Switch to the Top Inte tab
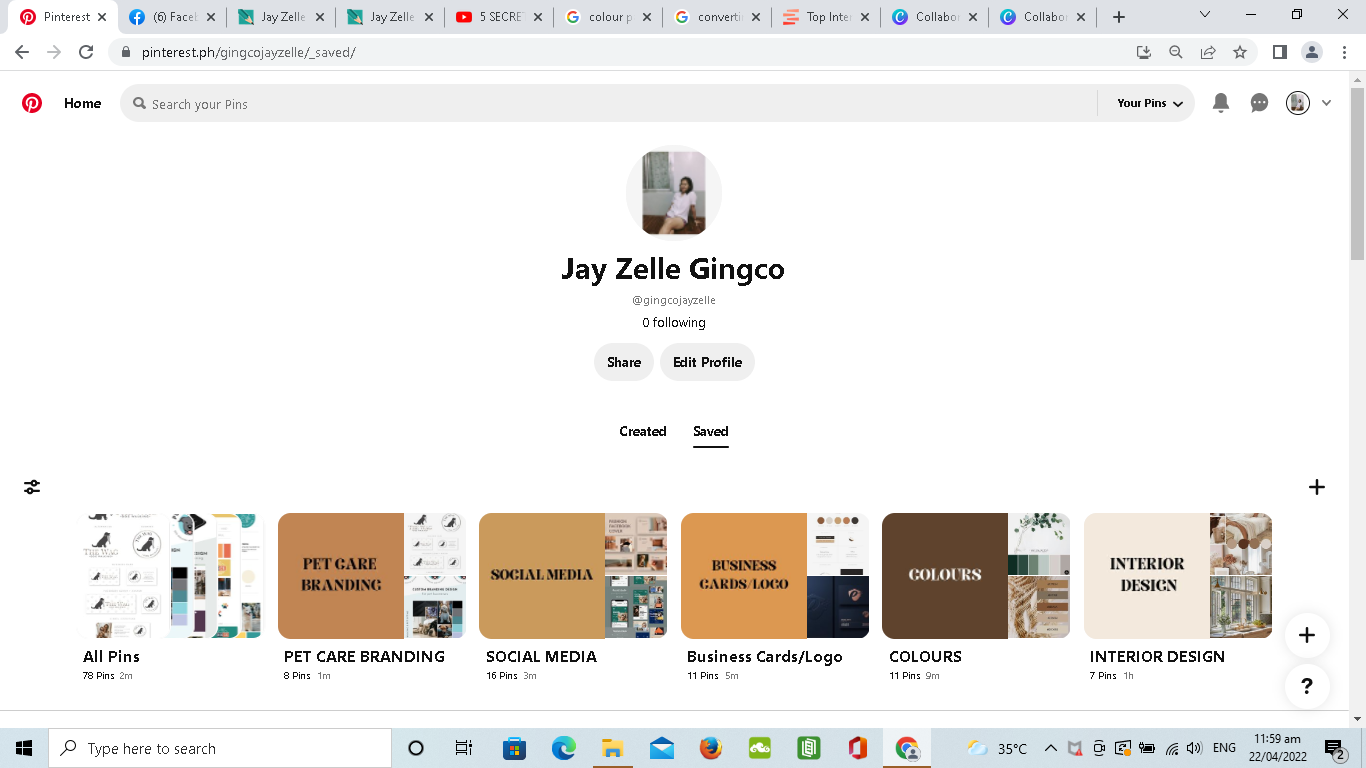Viewport: 1366px width, 768px height. tap(827, 17)
